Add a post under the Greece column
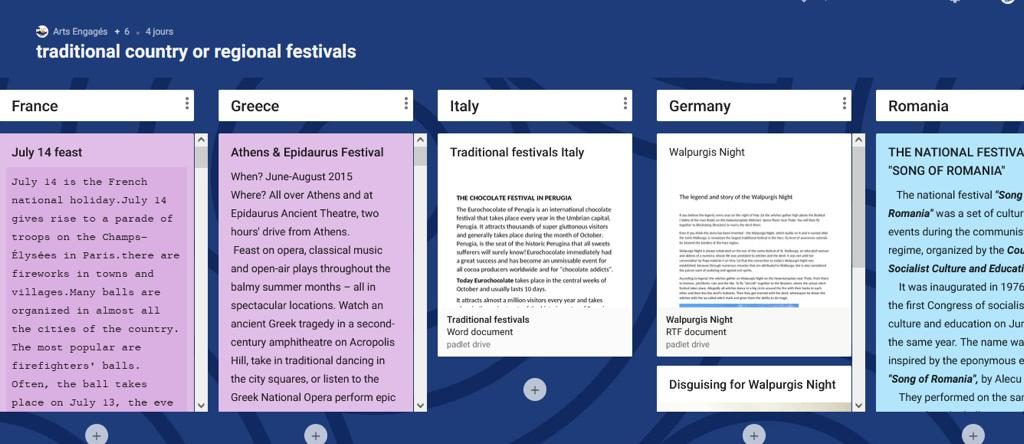 coord(315,435)
